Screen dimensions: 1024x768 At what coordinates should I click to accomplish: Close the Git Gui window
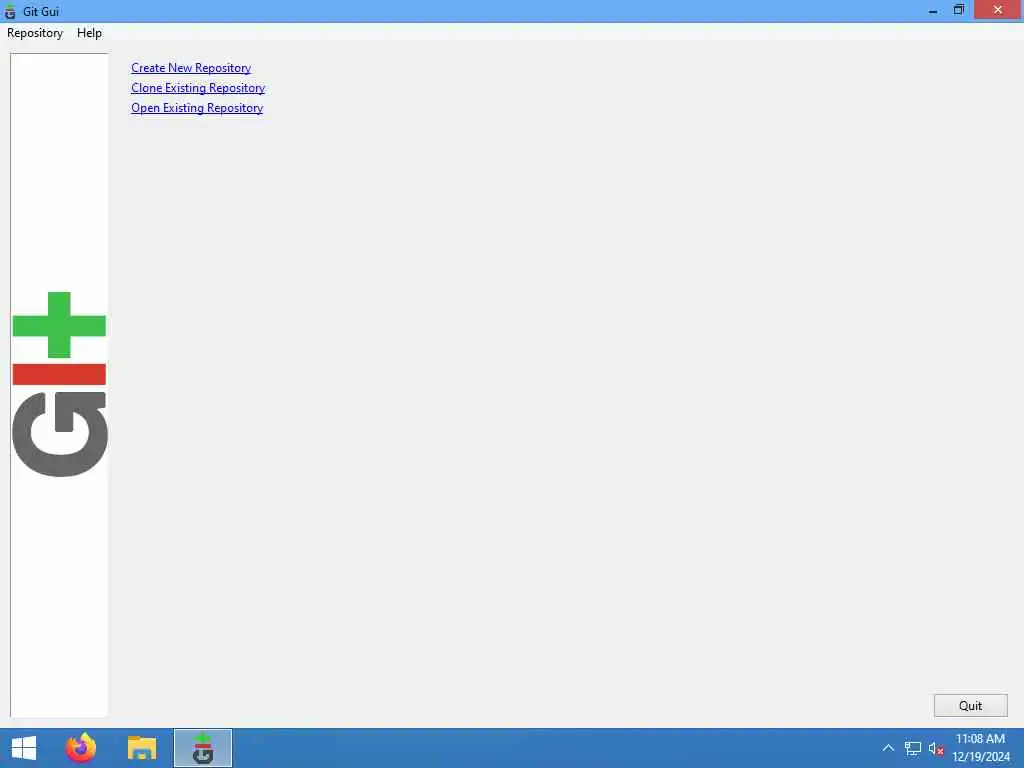pyautogui.click(x=998, y=10)
